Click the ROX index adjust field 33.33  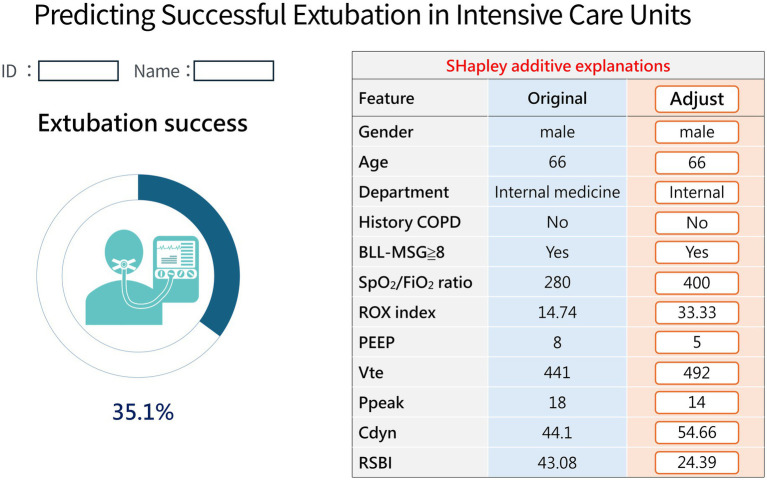click(x=697, y=313)
